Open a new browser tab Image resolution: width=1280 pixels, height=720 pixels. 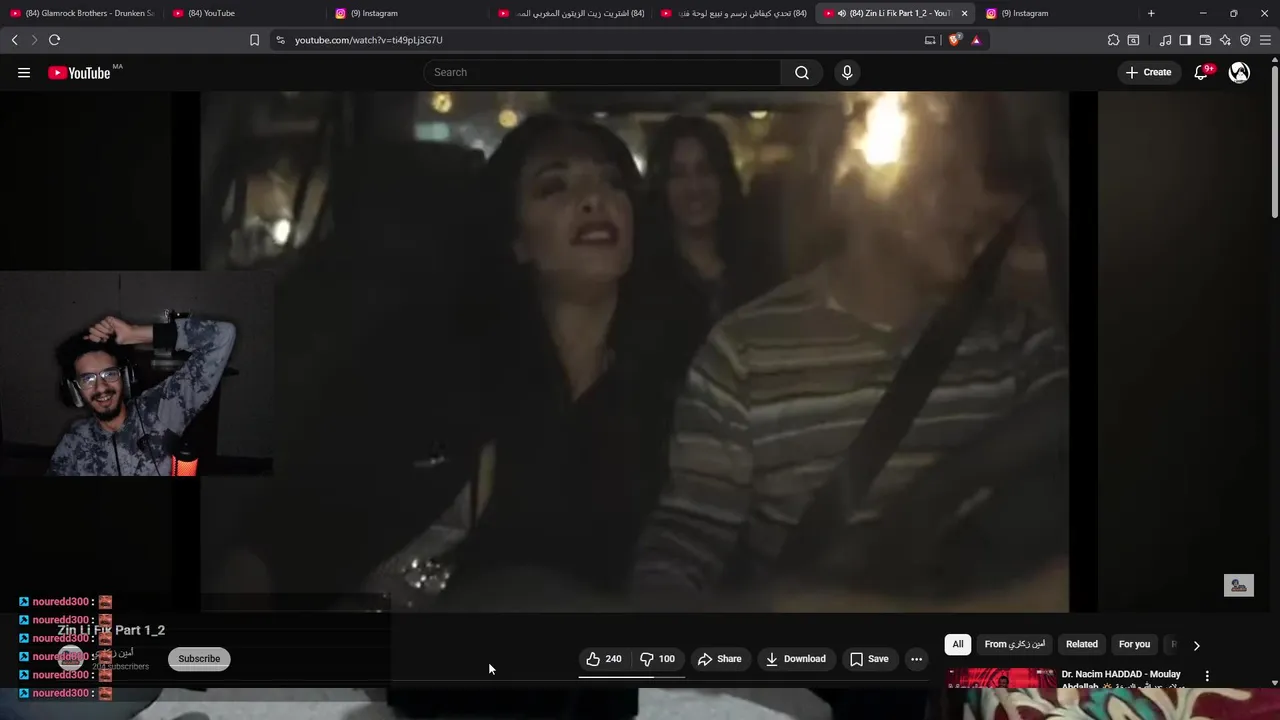click(1151, 13)
